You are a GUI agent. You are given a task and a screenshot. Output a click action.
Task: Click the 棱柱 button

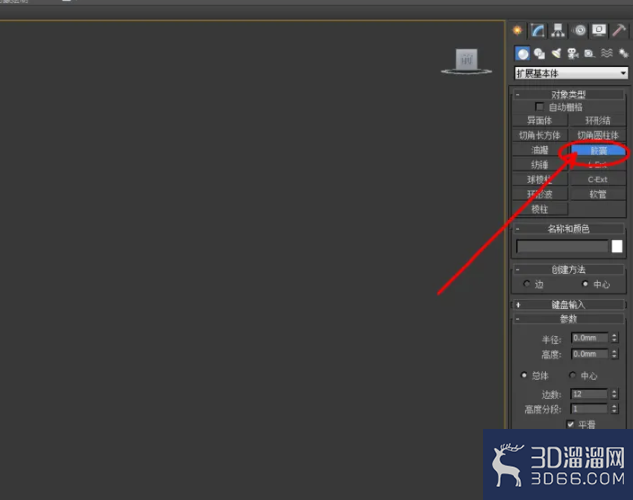(x=540, y=209)
